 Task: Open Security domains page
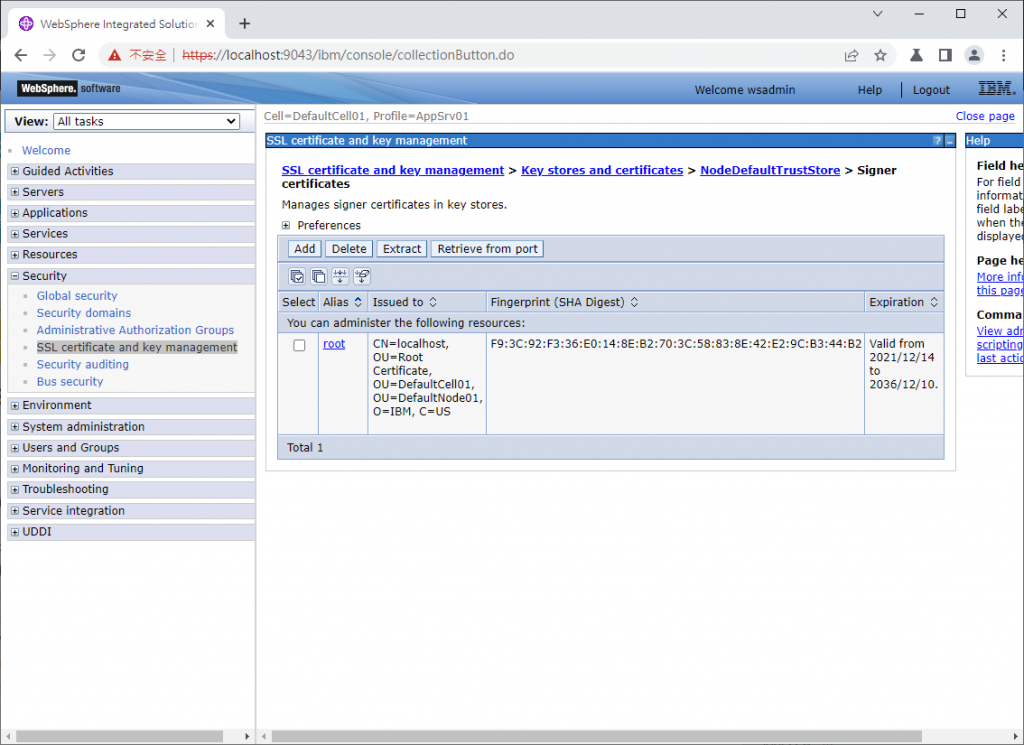(x=84, y=313)
